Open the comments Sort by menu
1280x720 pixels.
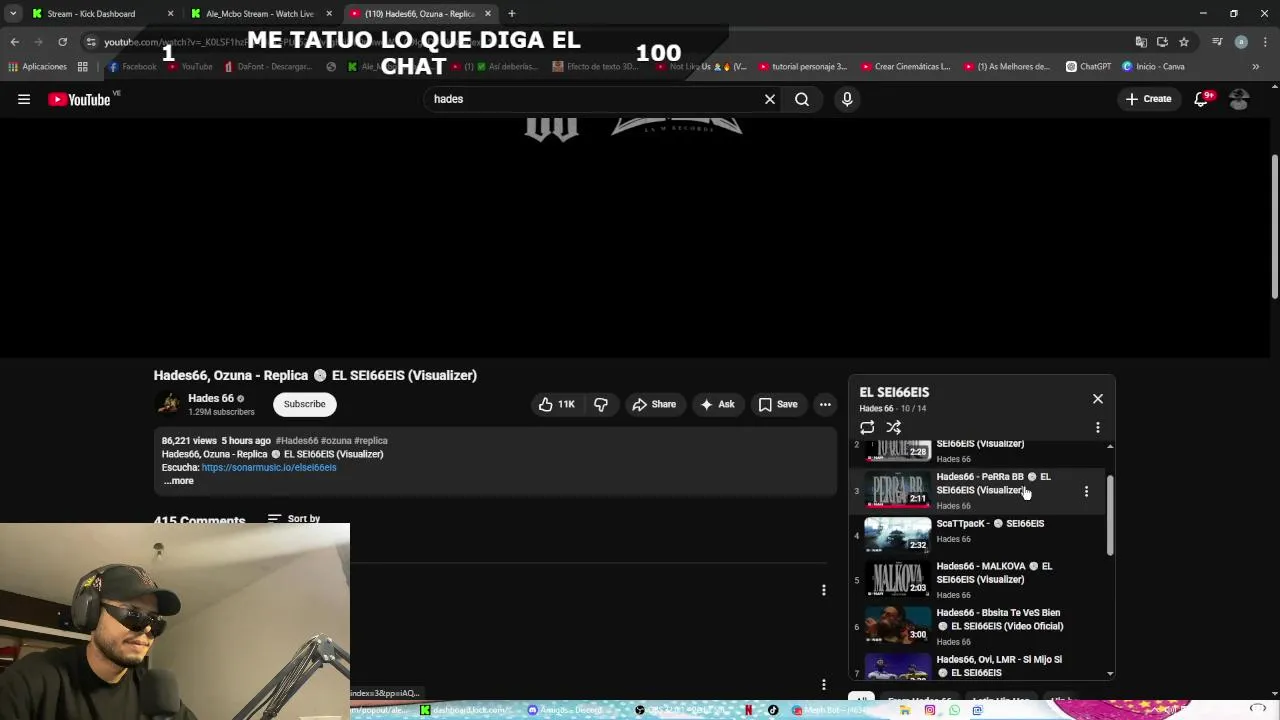pyautogui.click(x=294, y=518)
